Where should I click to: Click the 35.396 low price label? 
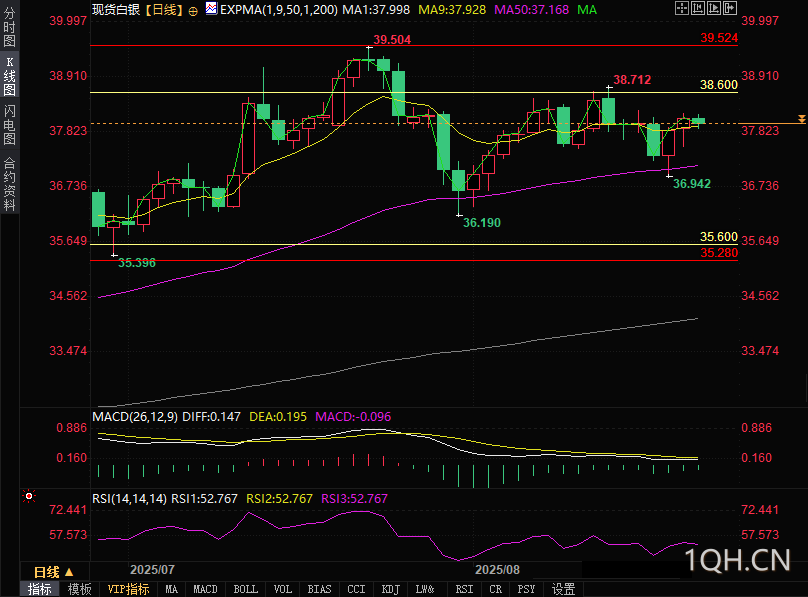pyautogui.click(x=137, y=263)
